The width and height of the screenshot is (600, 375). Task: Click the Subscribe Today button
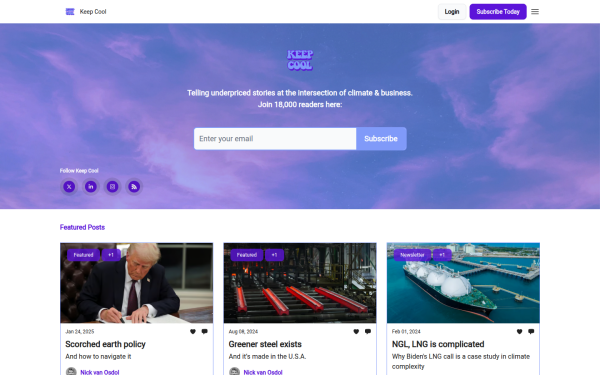click(x=498, y=12)
